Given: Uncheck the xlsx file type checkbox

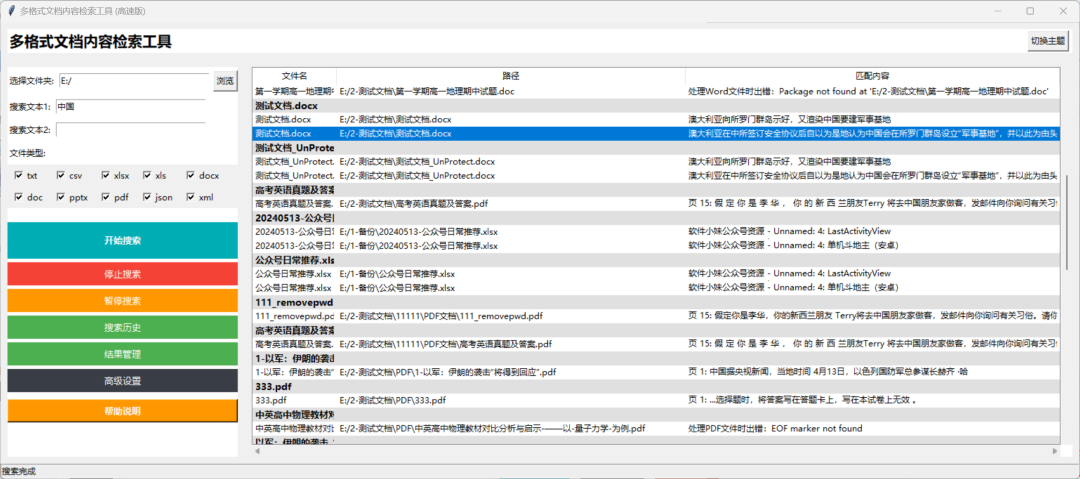Looking at the screenshot, I should click(105, 175).
